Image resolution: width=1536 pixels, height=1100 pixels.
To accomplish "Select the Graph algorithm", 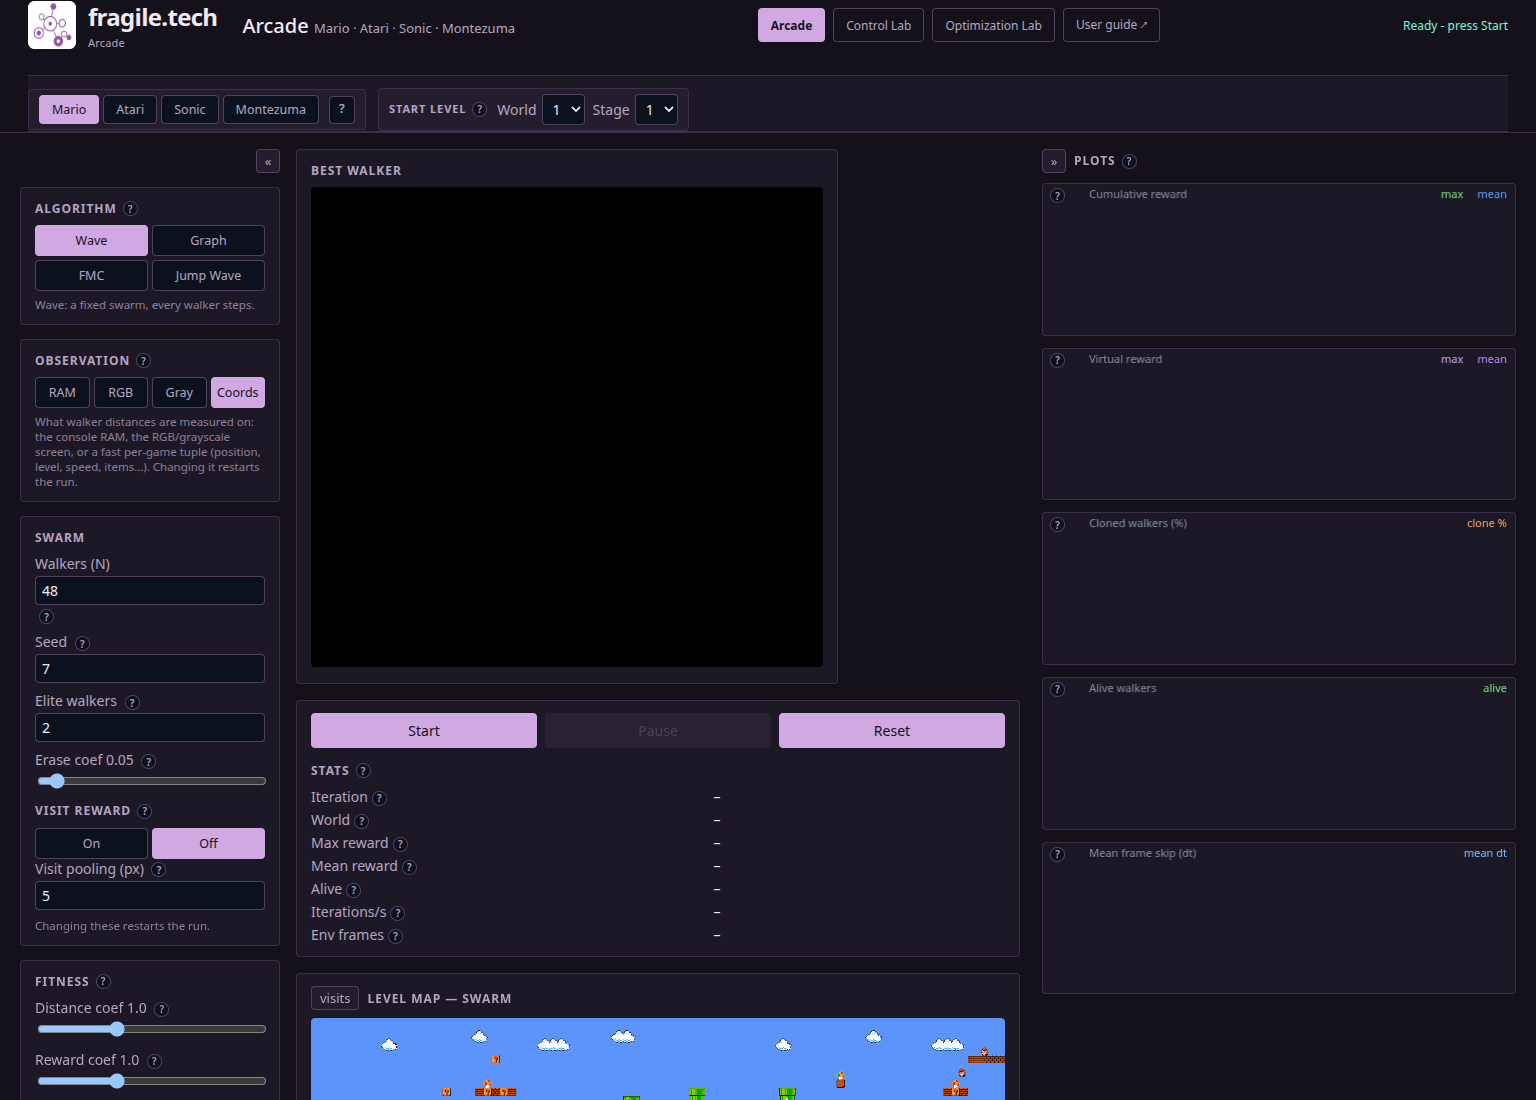I will tap(208, 241).
